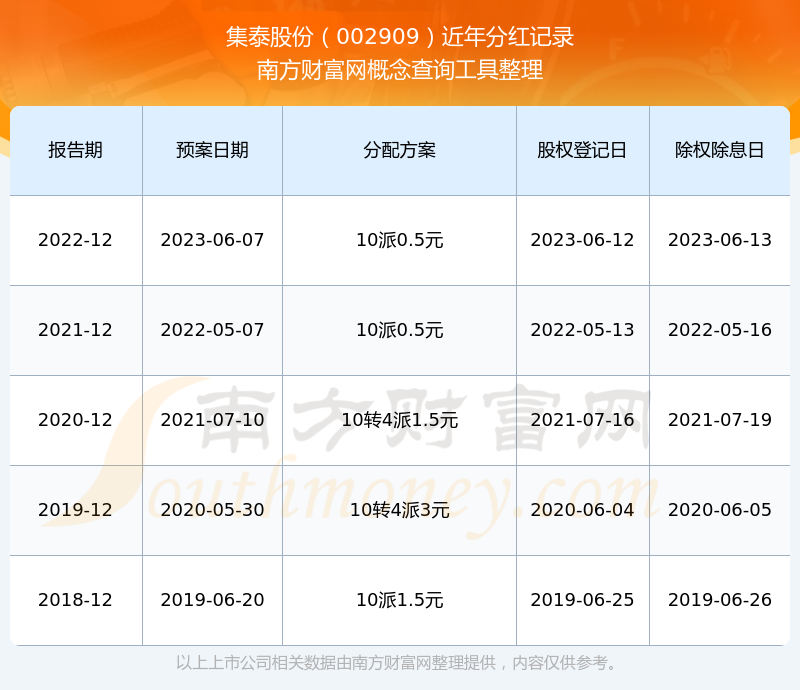Click the 10转4派3元 plan cell
The height and width of the screenshot is (690, 800).
[399, 509]
